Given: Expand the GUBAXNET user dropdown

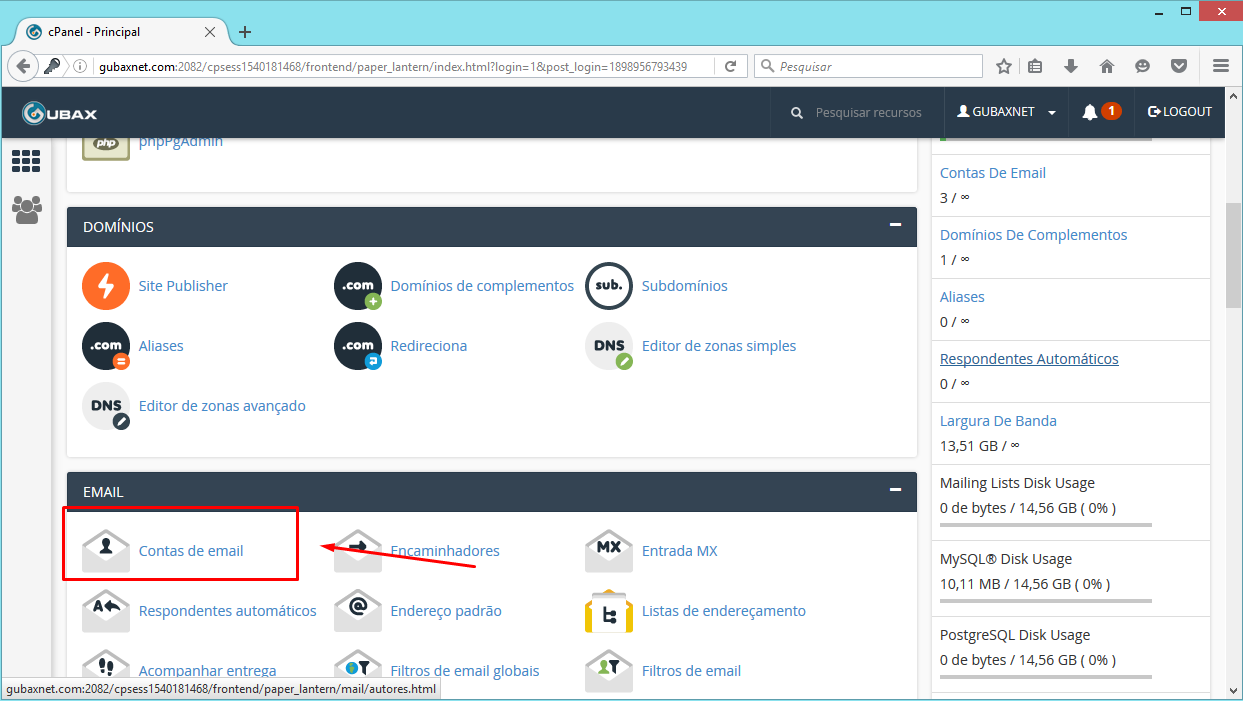Looking at the screenshot, I should [1007, 112].
